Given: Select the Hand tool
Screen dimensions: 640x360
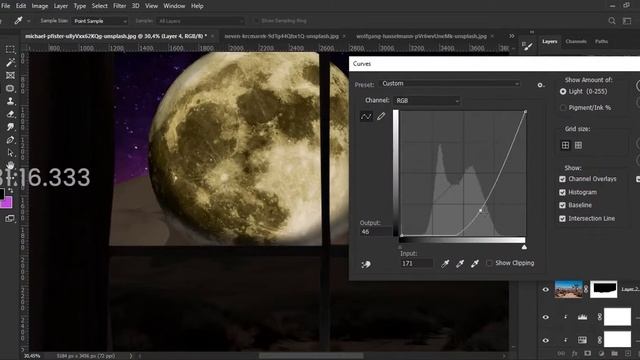Looking at the screenshot, I should [10, 165].
